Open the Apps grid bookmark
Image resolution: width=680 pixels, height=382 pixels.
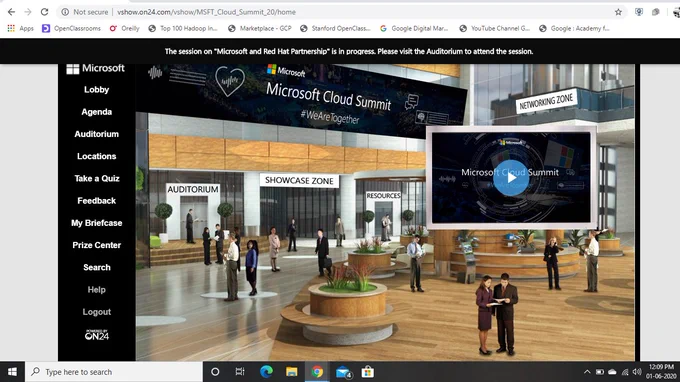point(20,28)
